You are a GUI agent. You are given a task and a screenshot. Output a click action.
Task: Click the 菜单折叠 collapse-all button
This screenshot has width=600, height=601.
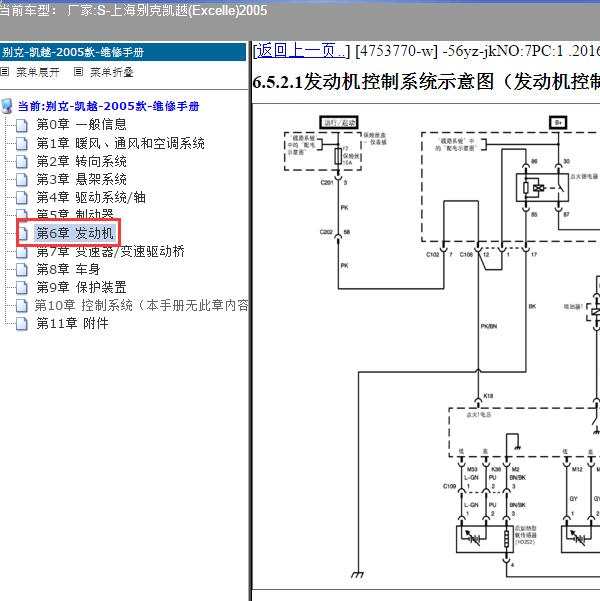(x=112, y=72)
